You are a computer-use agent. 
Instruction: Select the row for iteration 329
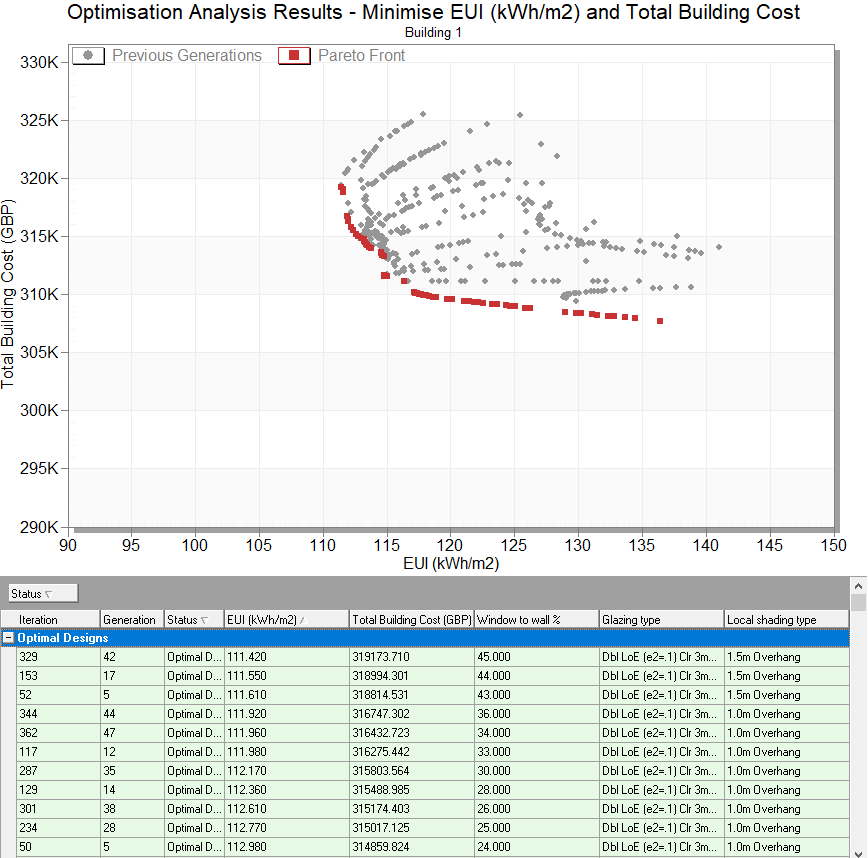(x=58, y=657)
